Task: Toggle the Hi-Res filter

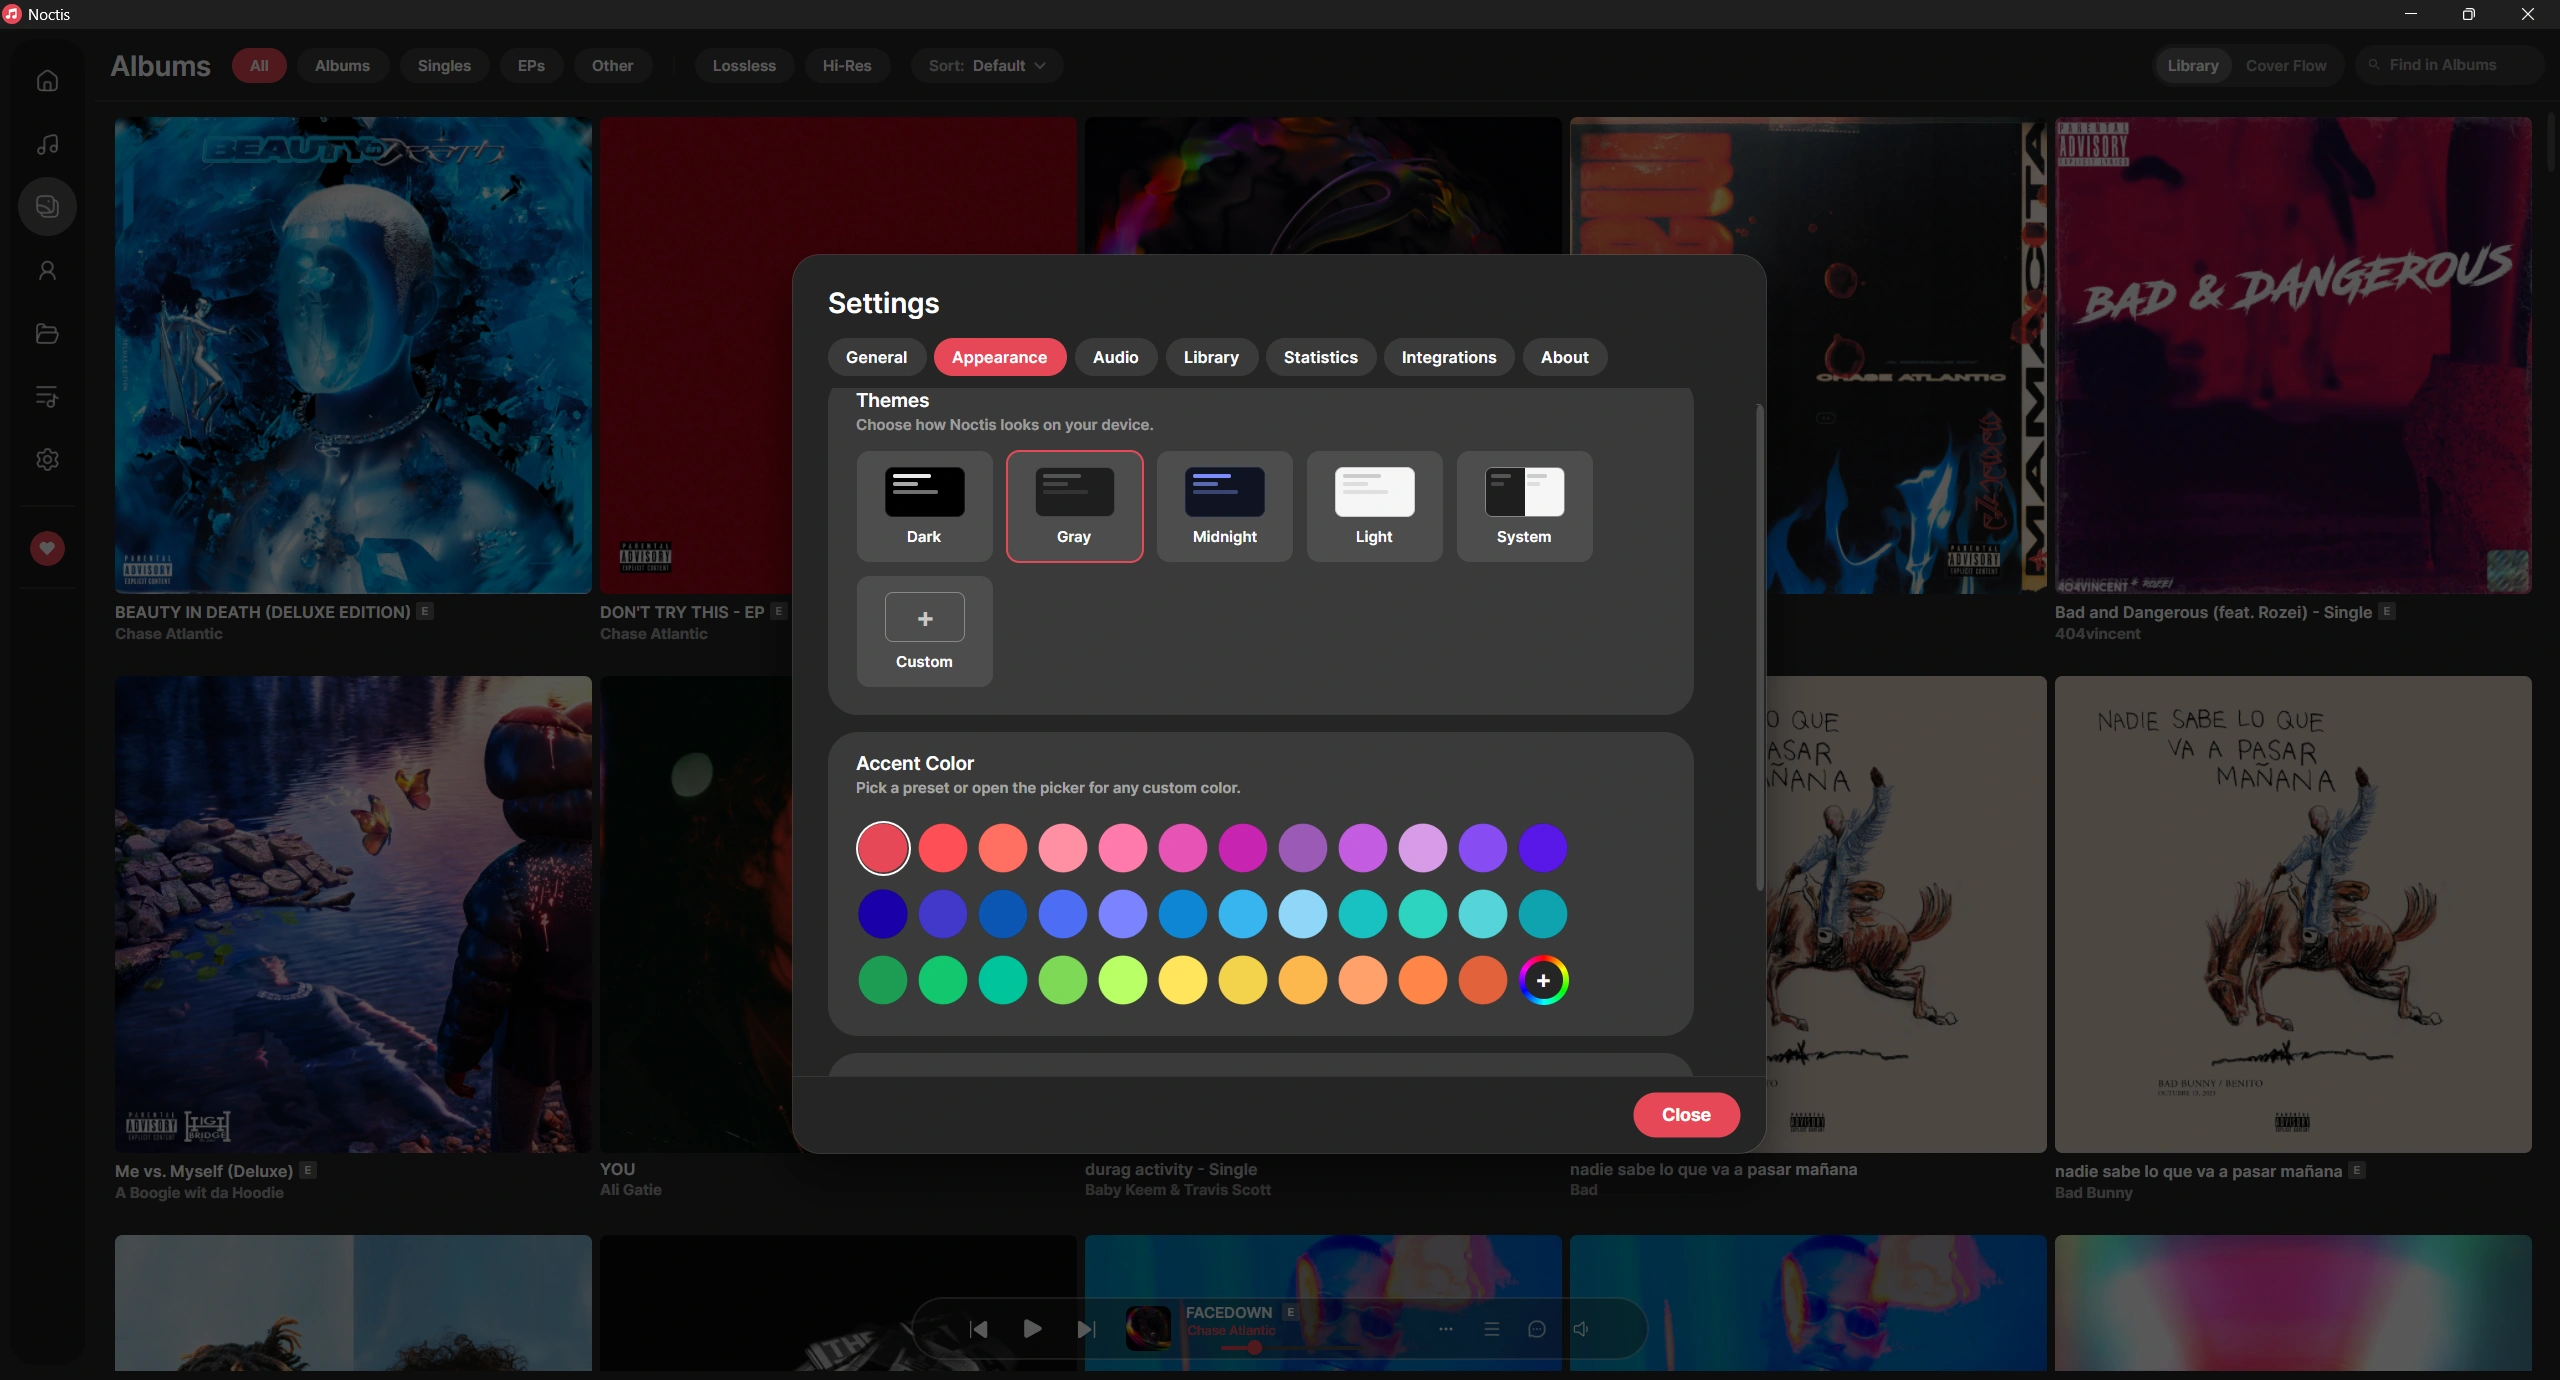Action: pyautogui.click(x=847, y=66)
